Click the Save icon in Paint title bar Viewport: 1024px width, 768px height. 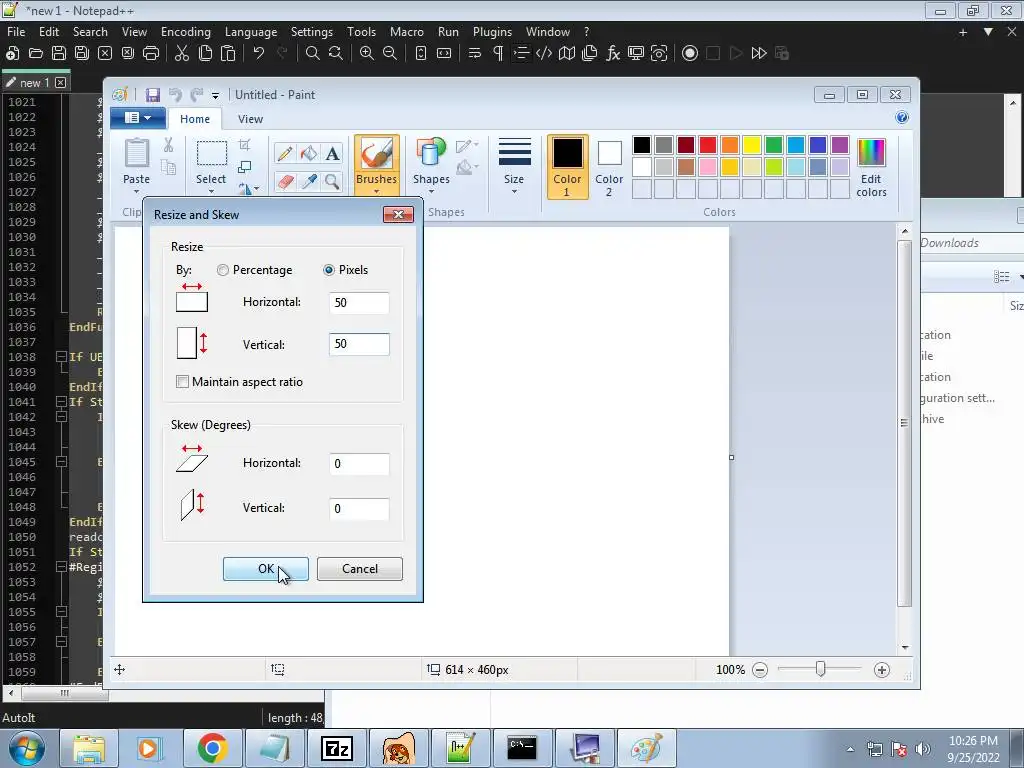(153, 95)
